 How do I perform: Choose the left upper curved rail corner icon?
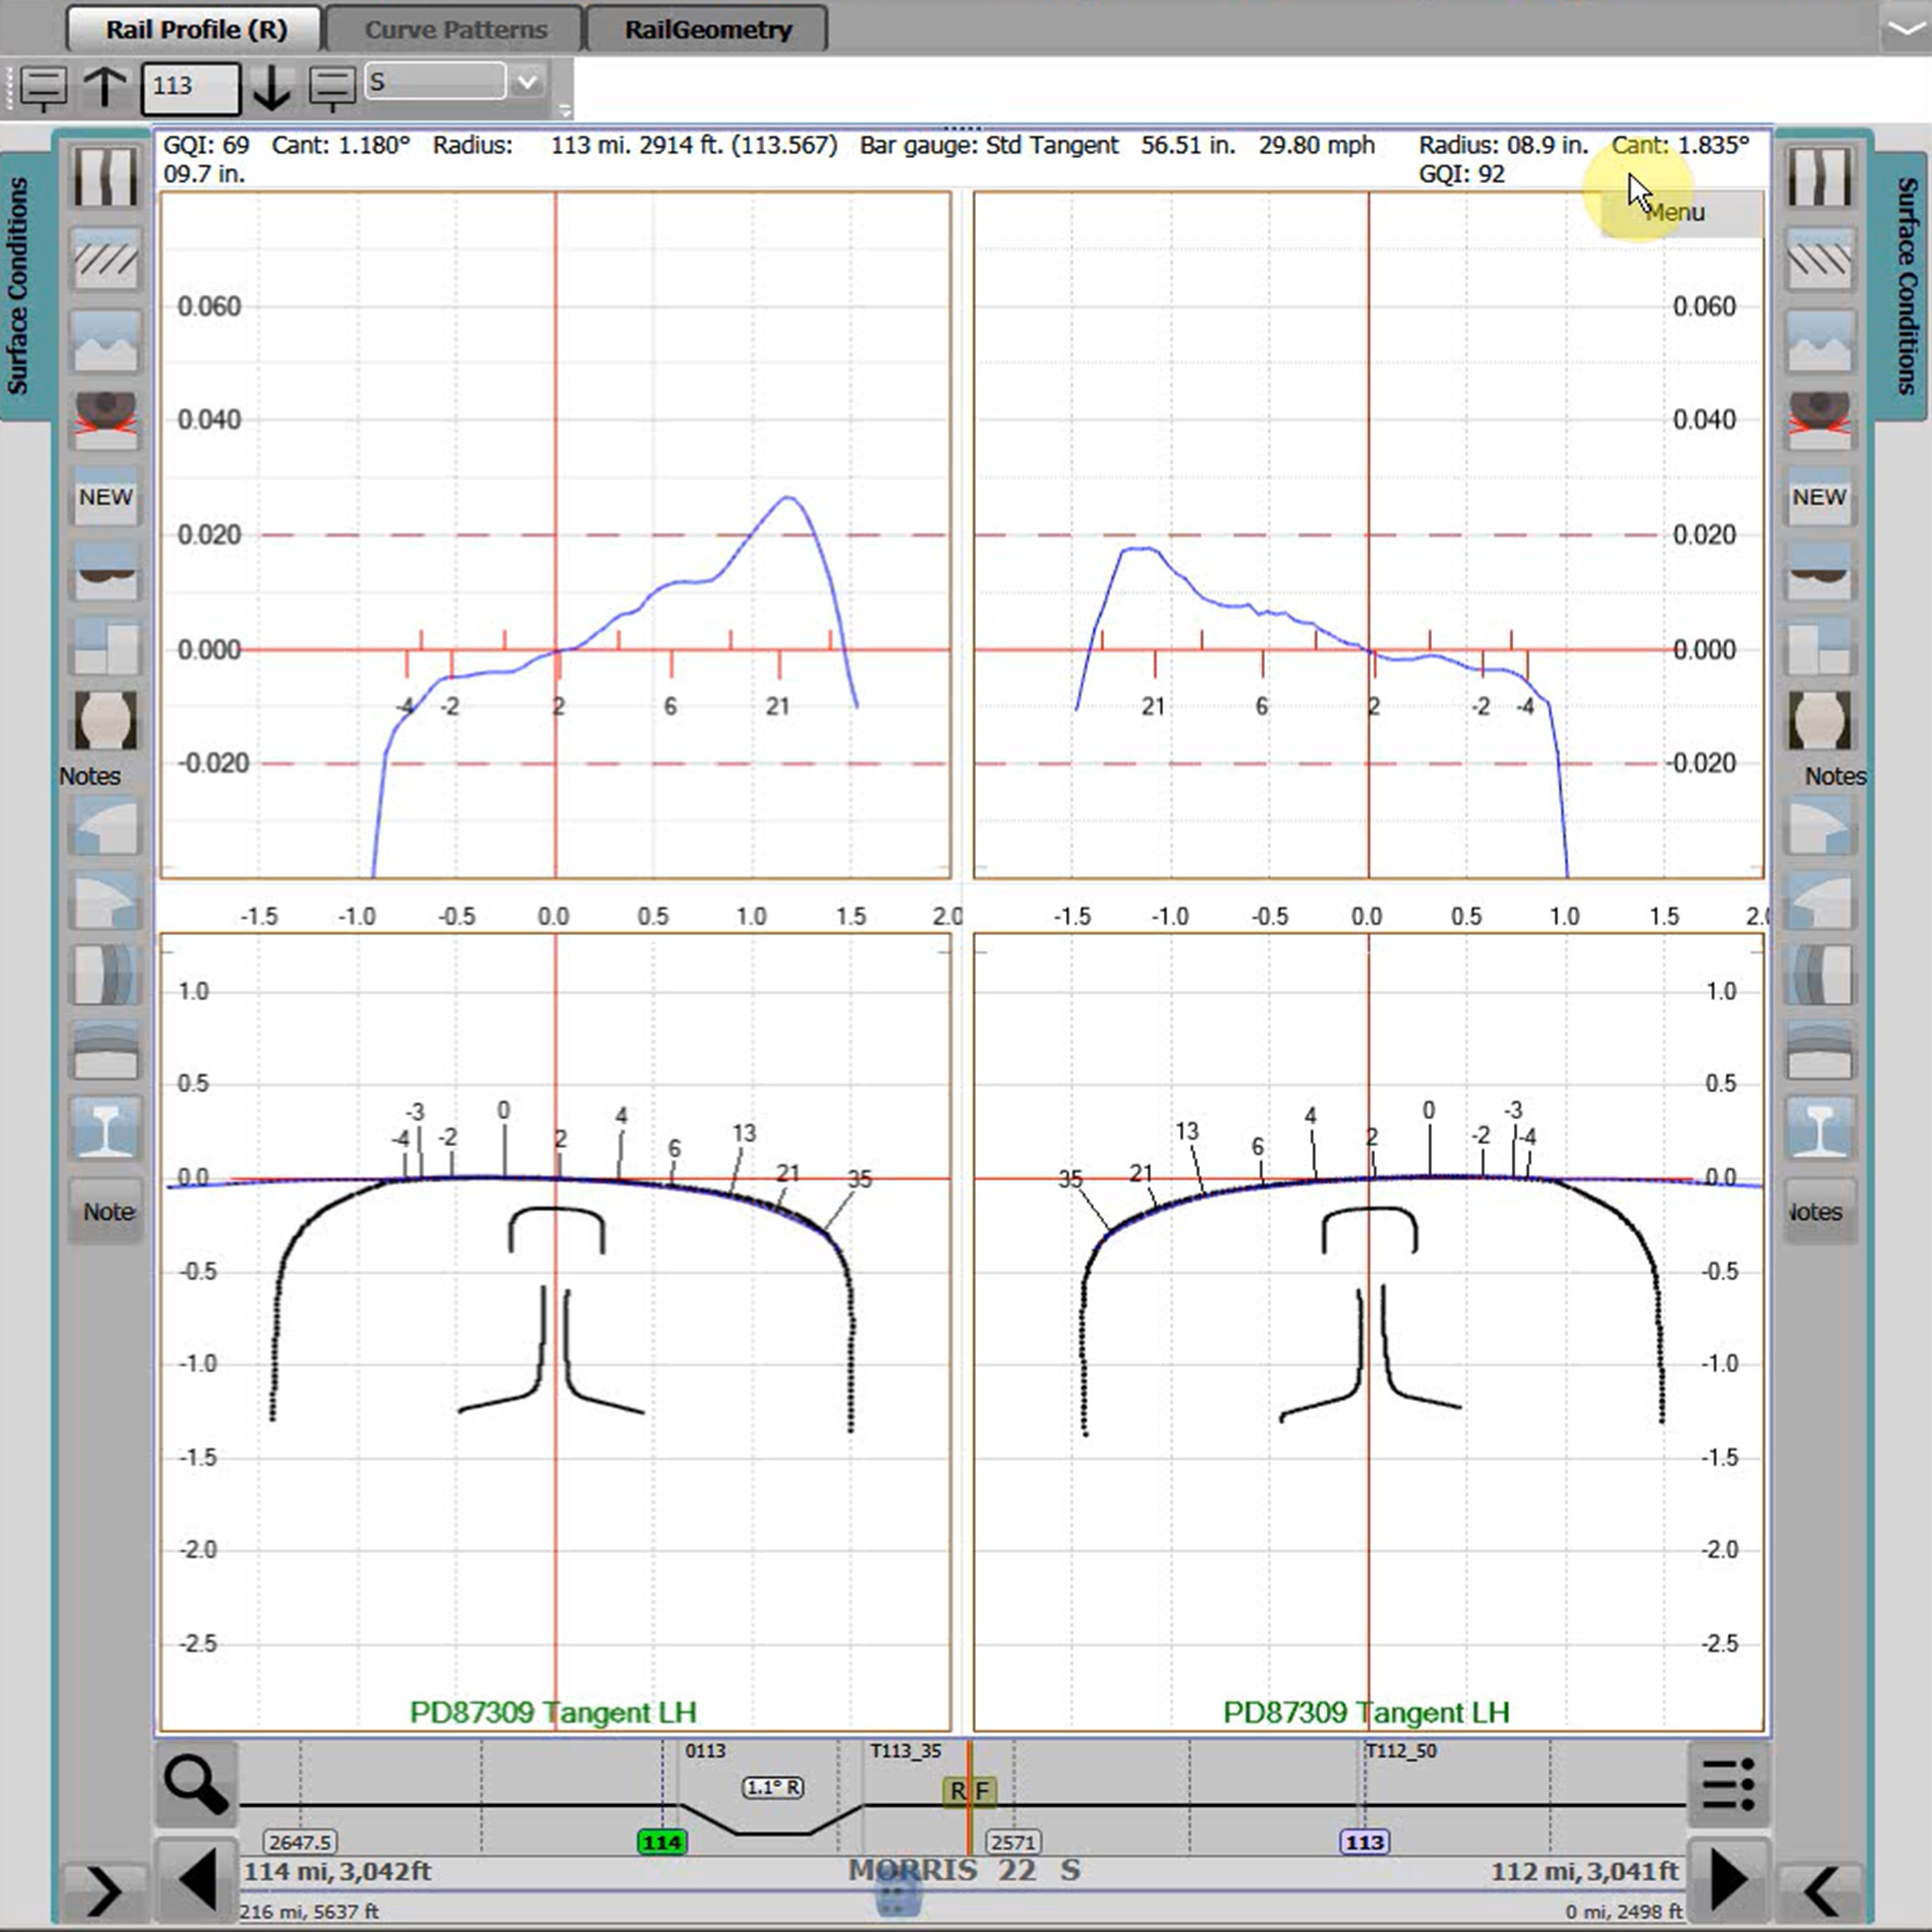pyautogui.click(x=105, y=826)
